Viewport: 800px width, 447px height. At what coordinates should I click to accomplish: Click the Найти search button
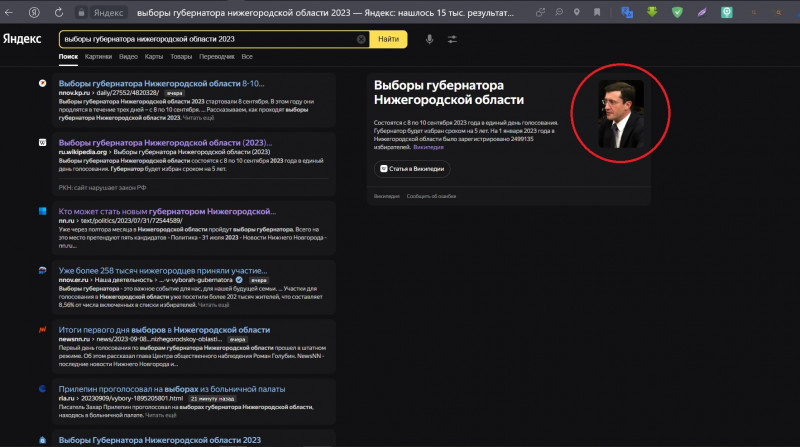coord(388,39)
